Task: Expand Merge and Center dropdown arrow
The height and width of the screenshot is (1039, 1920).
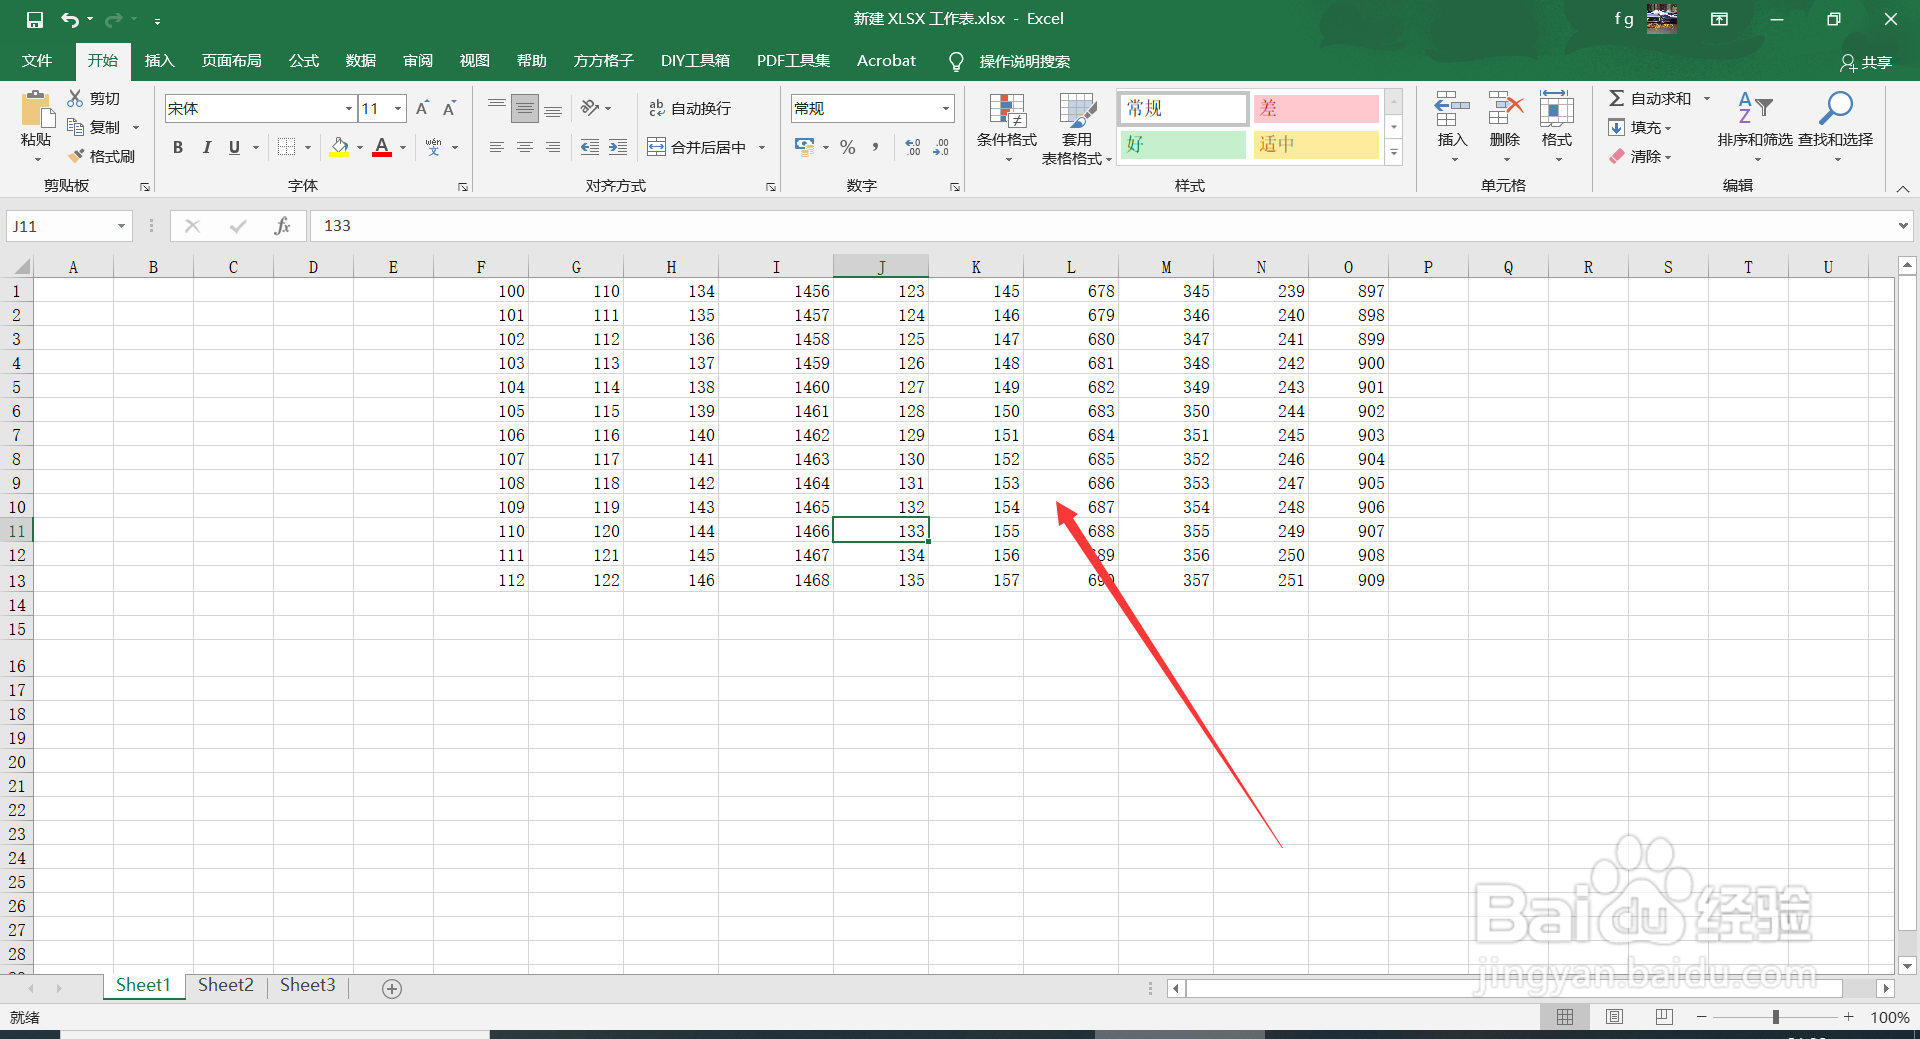Action: click(x=762, y=147)
